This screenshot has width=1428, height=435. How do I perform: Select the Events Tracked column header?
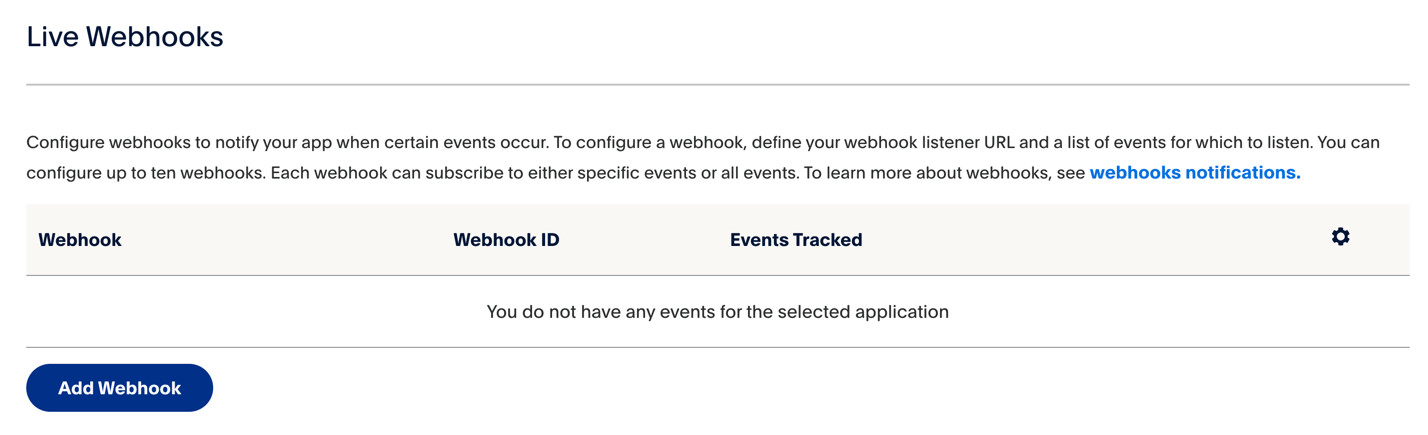point(796,240)
